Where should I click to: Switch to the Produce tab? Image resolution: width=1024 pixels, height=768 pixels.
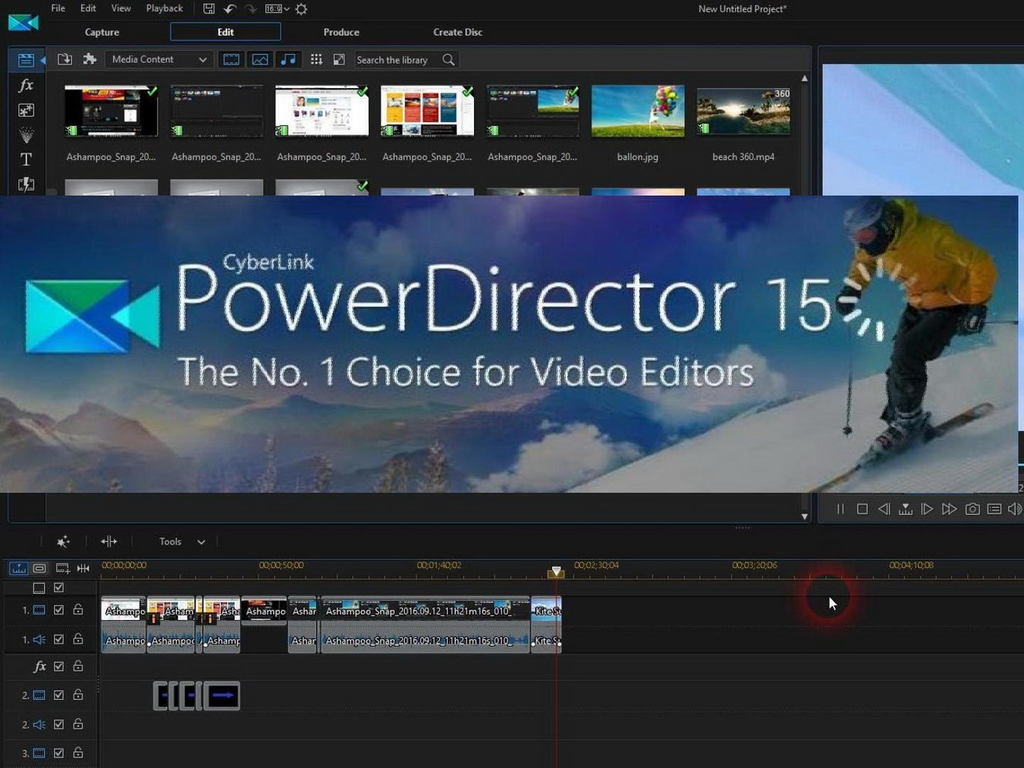pos(341,32)
